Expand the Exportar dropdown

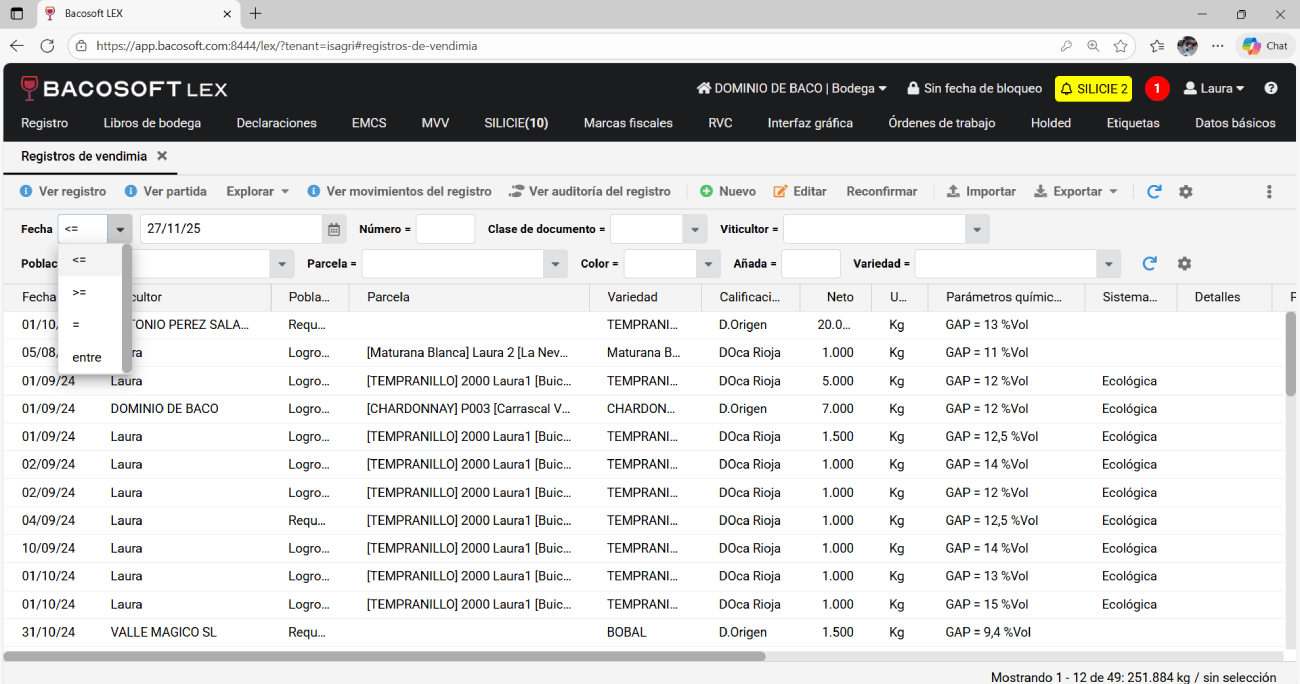click(x=1076, y=192)
